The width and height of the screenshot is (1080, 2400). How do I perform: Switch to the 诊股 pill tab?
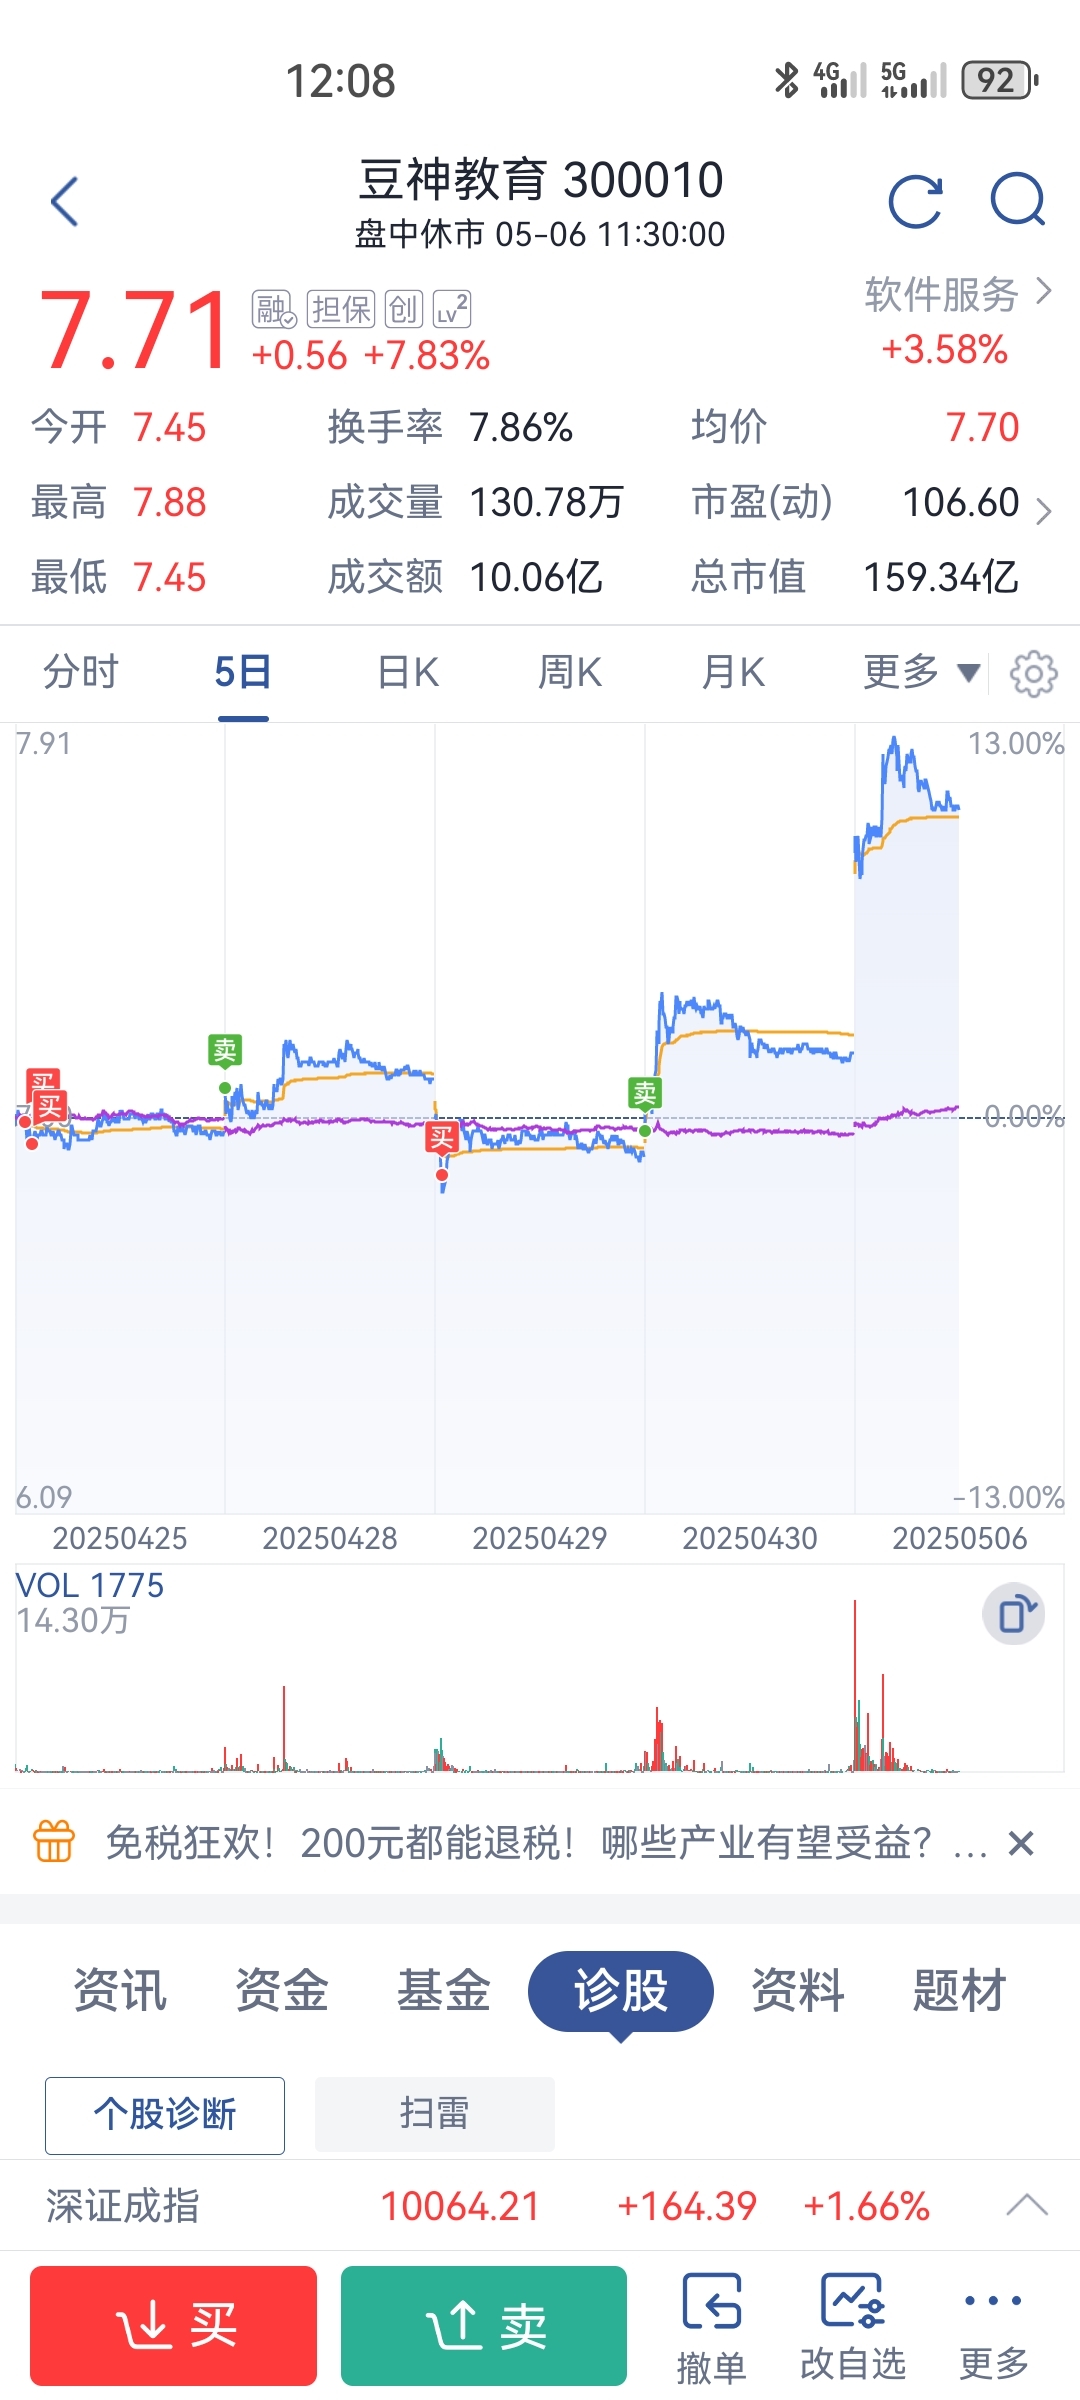click(x=621, y=1991)
